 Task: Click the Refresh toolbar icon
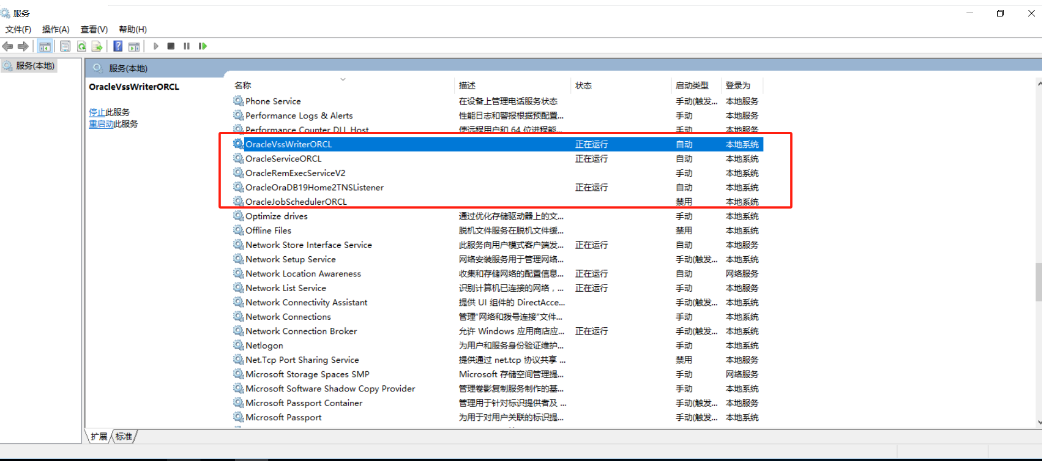(81, 46)
